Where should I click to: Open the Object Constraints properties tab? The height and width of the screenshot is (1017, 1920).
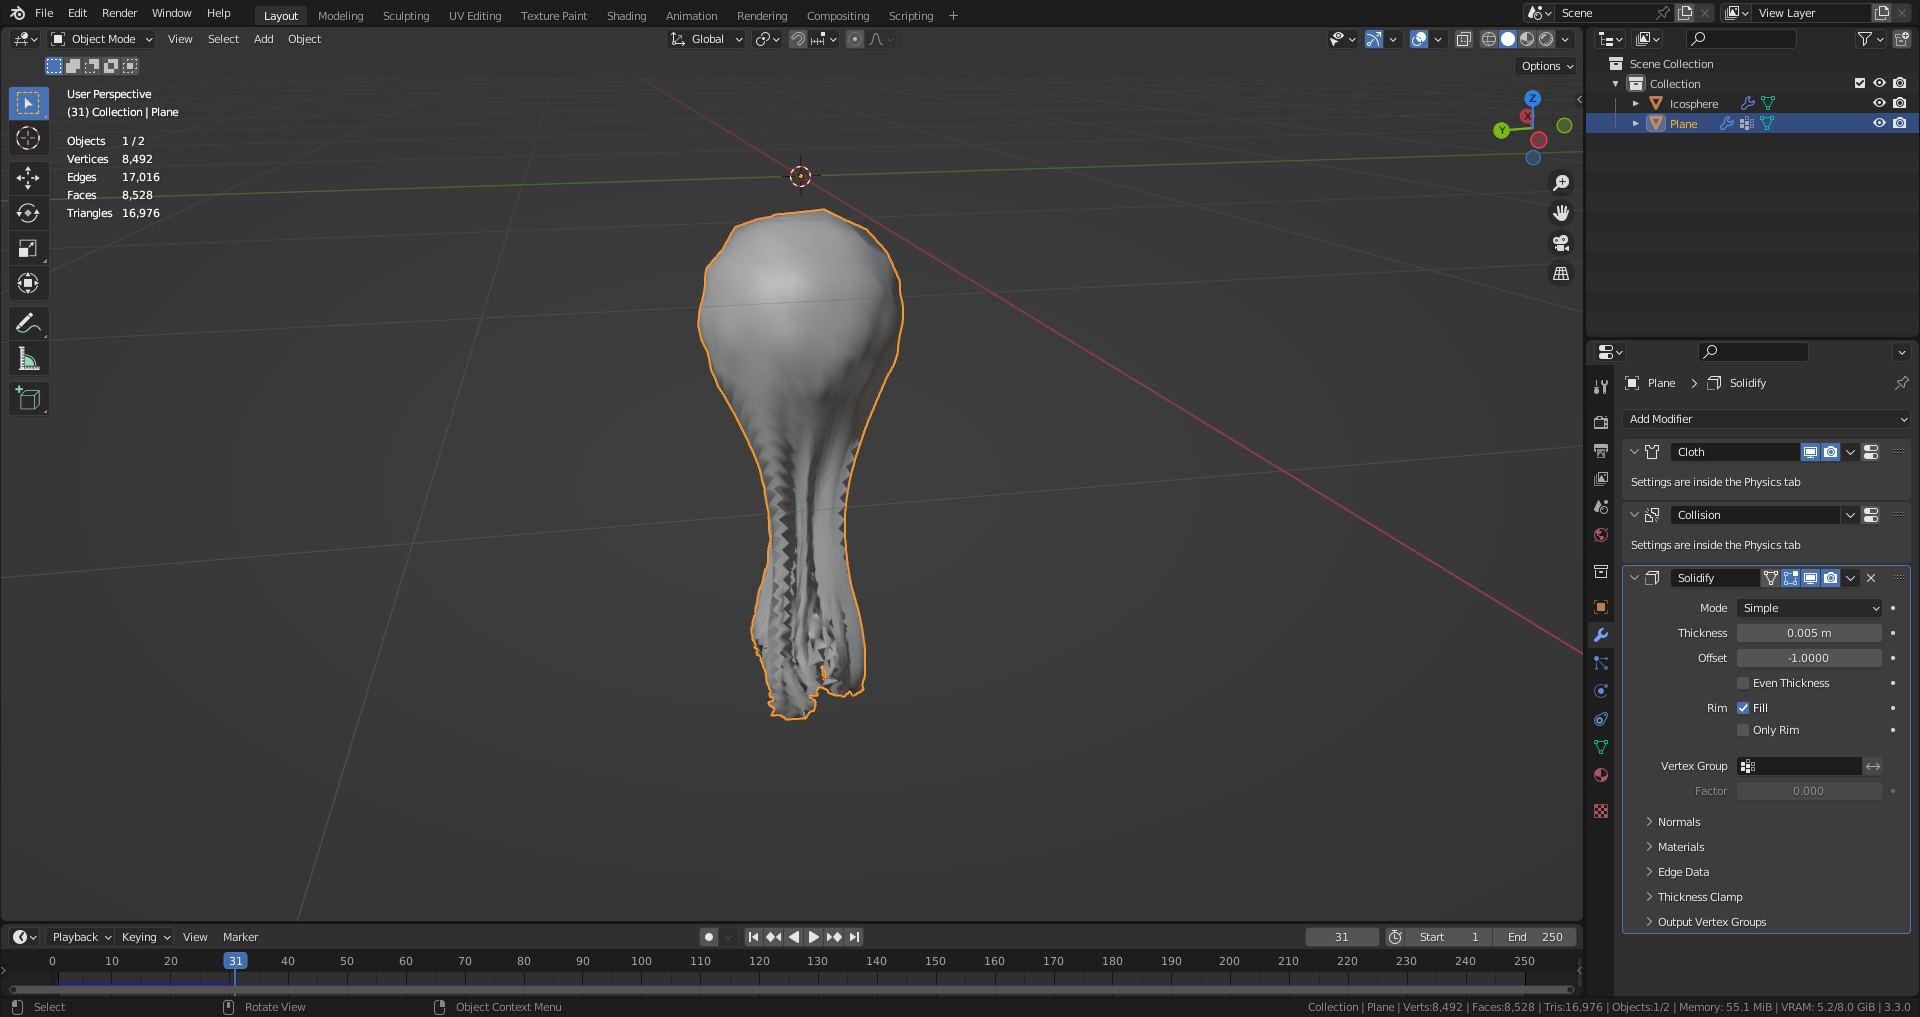pos(1601,719)
